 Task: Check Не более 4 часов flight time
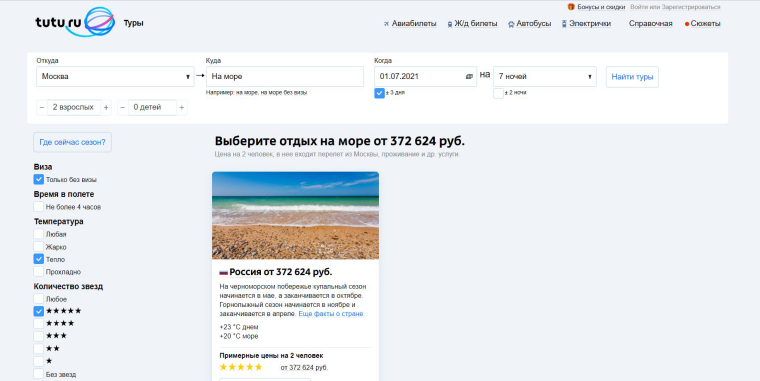pyautogui.click(x=39, y=206)
